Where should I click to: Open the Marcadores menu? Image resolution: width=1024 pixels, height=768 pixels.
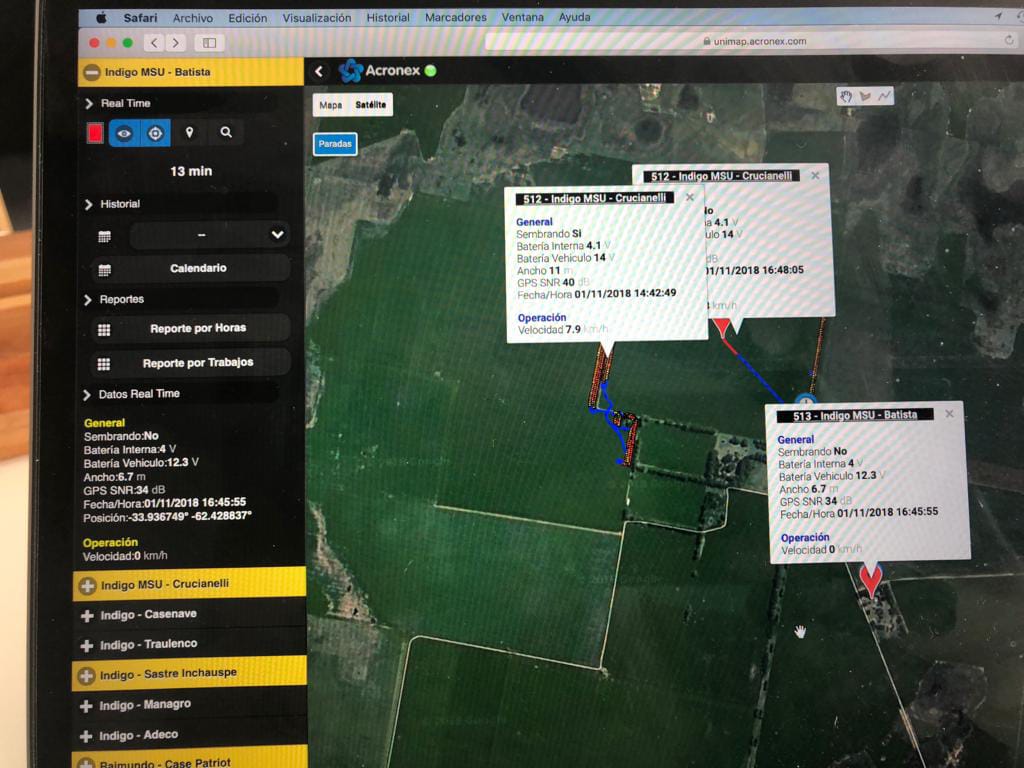(456, 18)
